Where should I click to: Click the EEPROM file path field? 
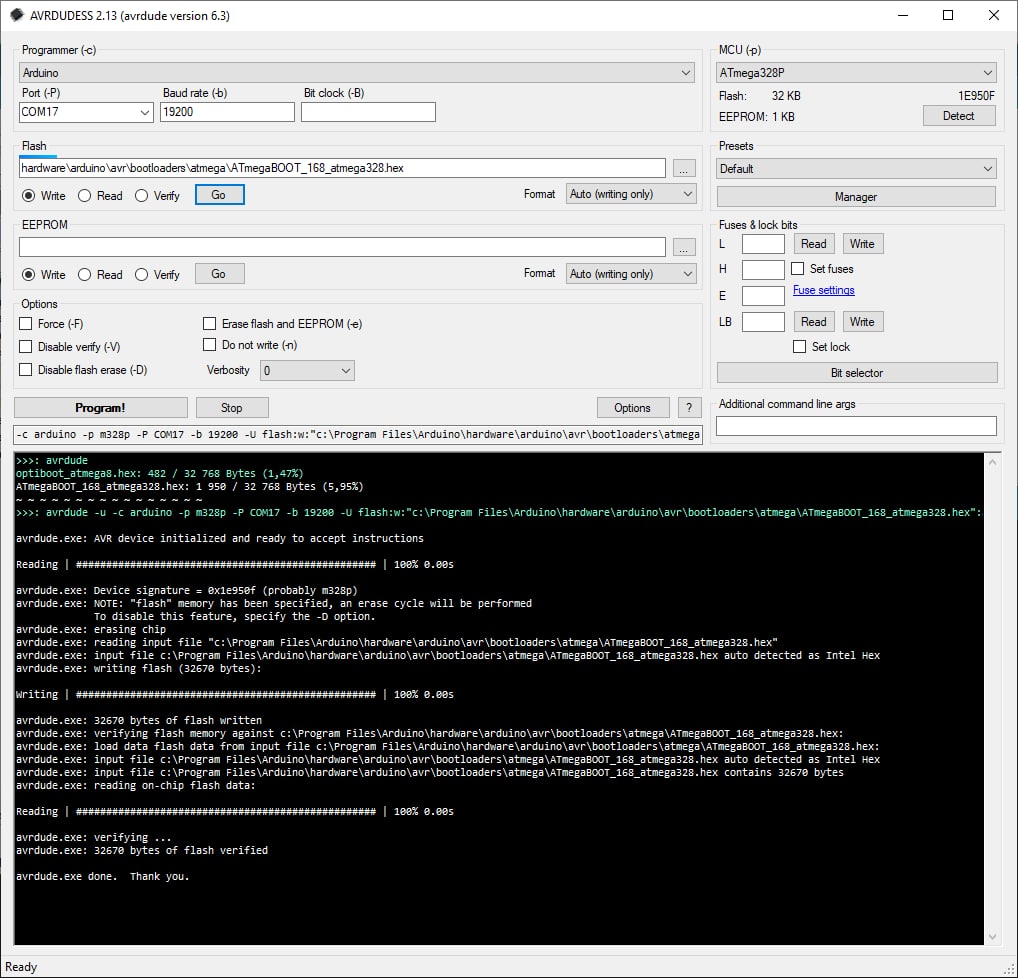342,247
